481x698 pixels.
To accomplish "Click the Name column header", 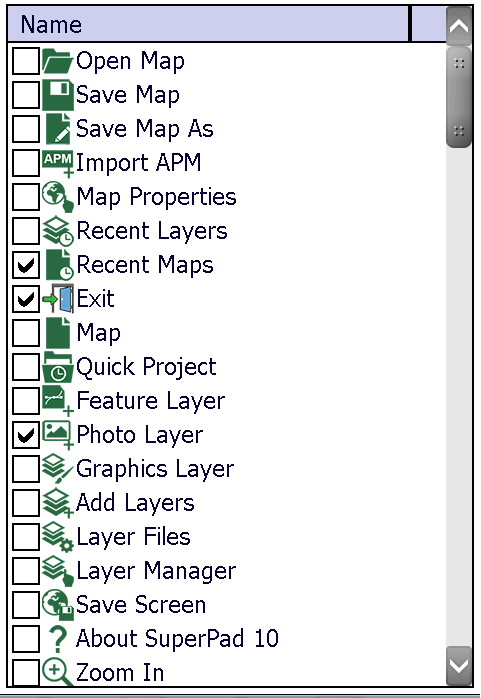I will (x=208, y=24).
